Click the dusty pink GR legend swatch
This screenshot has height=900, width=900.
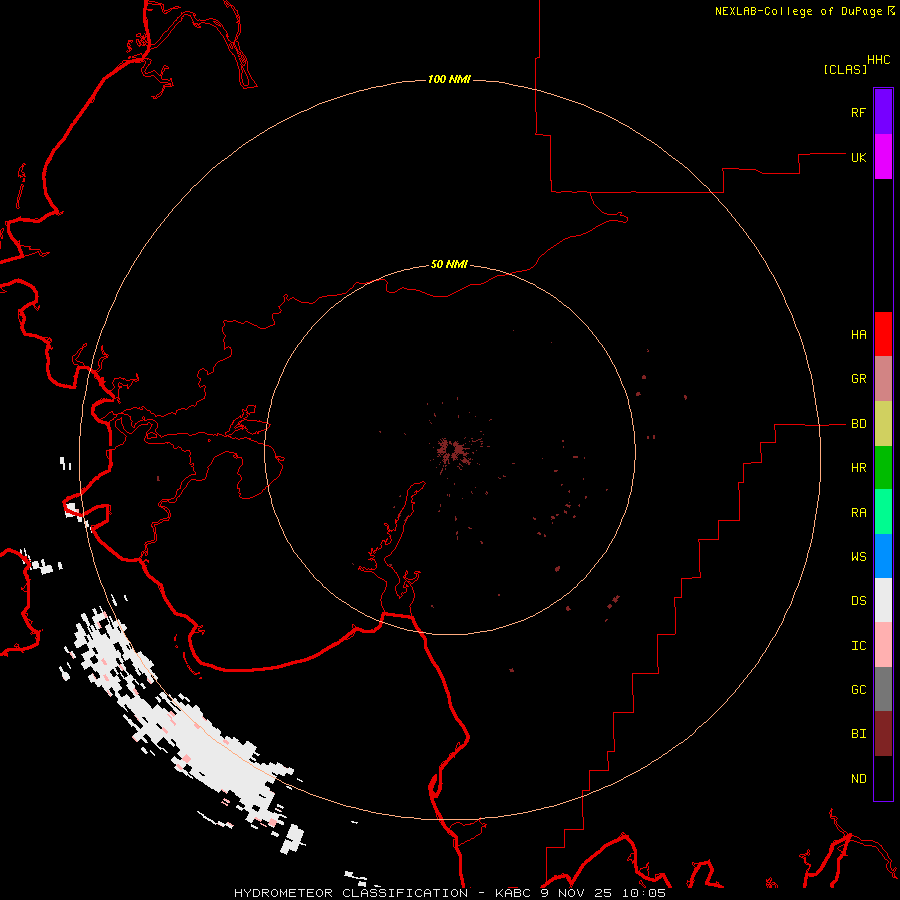[x=883, y=379]
